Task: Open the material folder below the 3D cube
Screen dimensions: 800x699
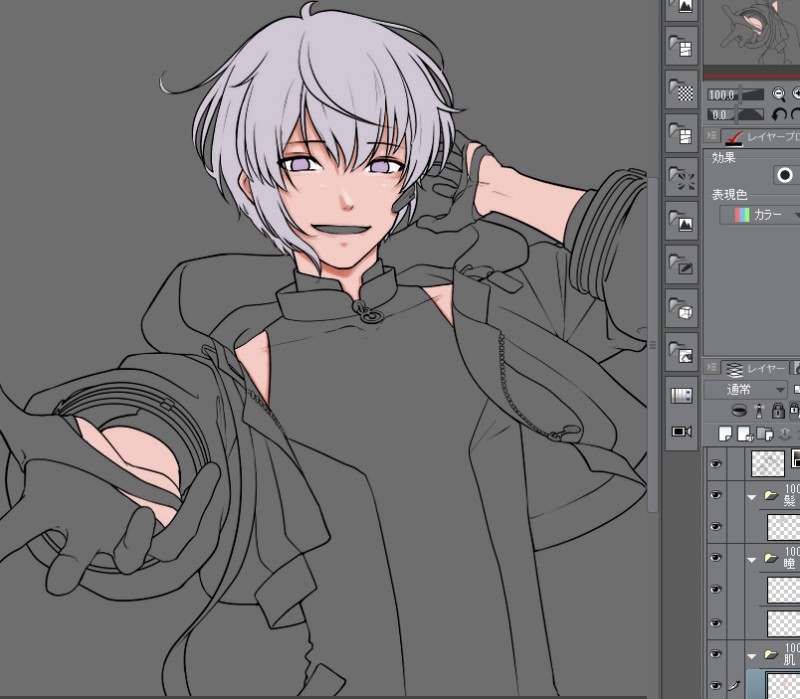Action: [681, 353]
